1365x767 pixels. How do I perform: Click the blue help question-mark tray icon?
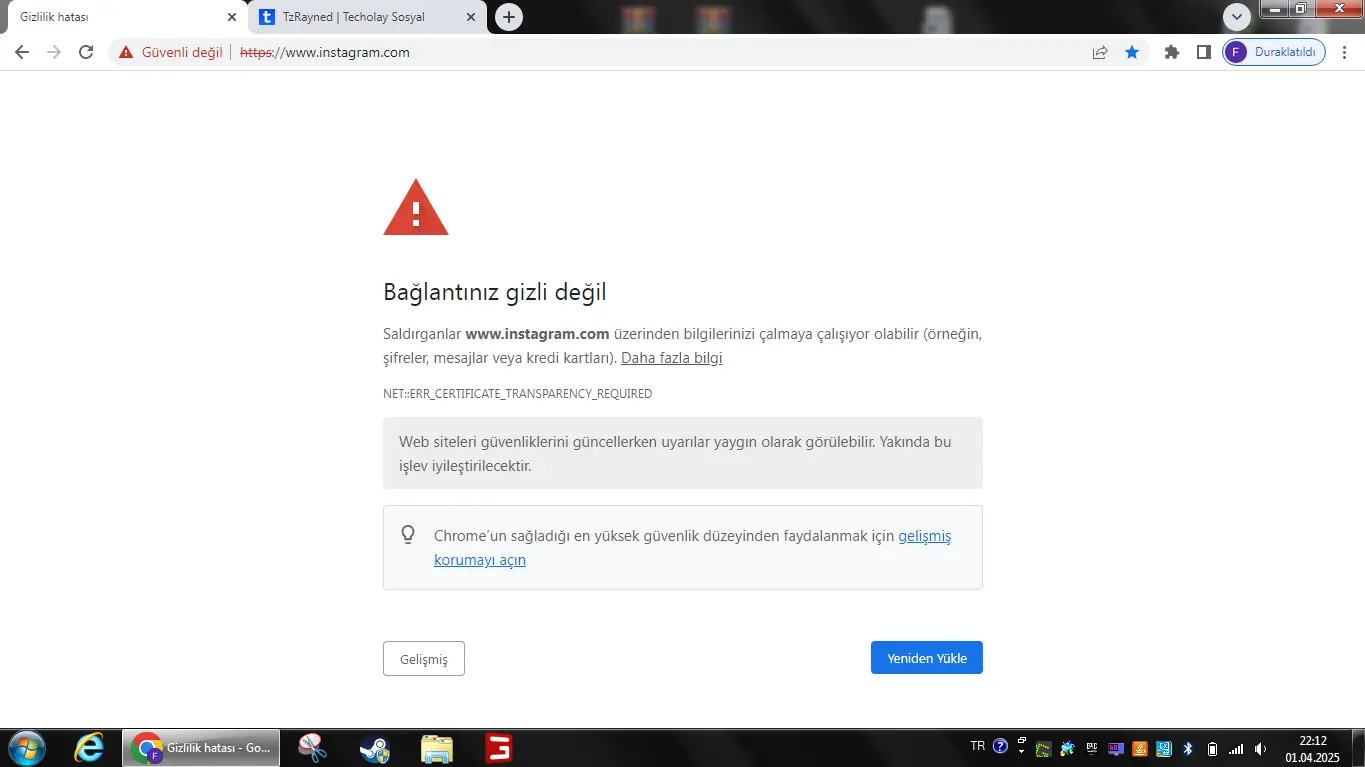point(1000,747)
